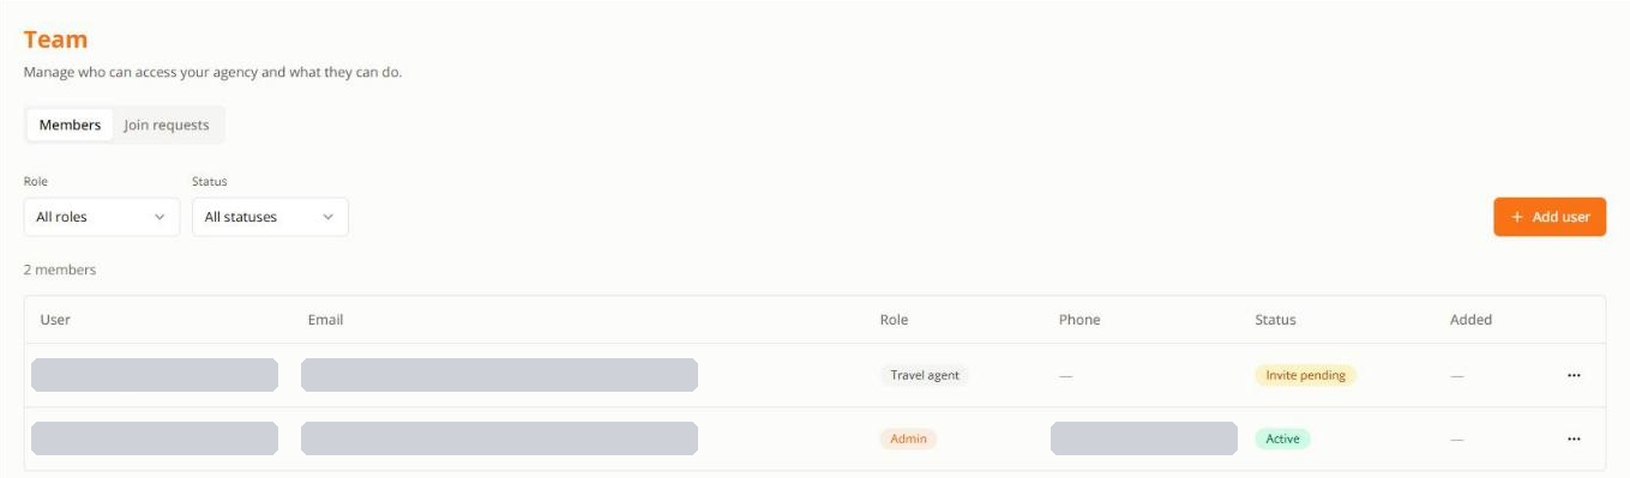
Task: Select the Admin role badge
Action: (x=908, y=439)
